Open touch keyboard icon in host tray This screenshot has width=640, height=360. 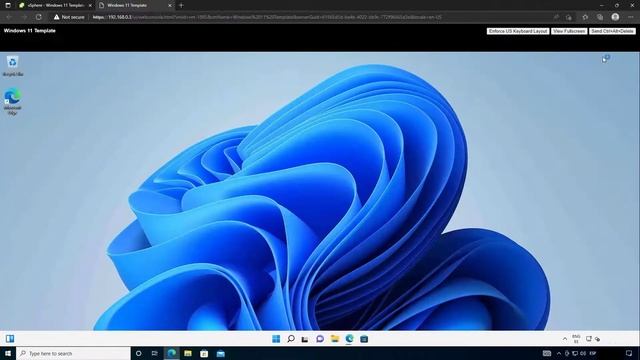(547, 353)
